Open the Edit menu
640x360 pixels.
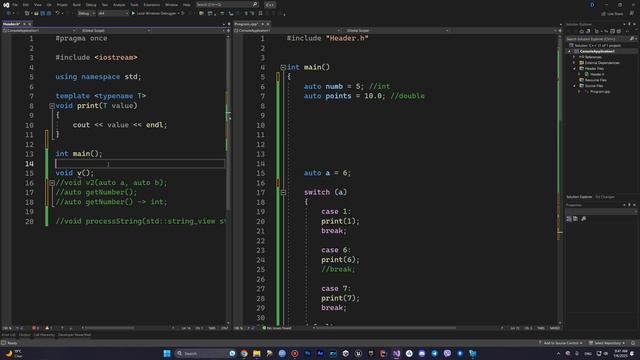pyautogui.click(x=26, y=5)
